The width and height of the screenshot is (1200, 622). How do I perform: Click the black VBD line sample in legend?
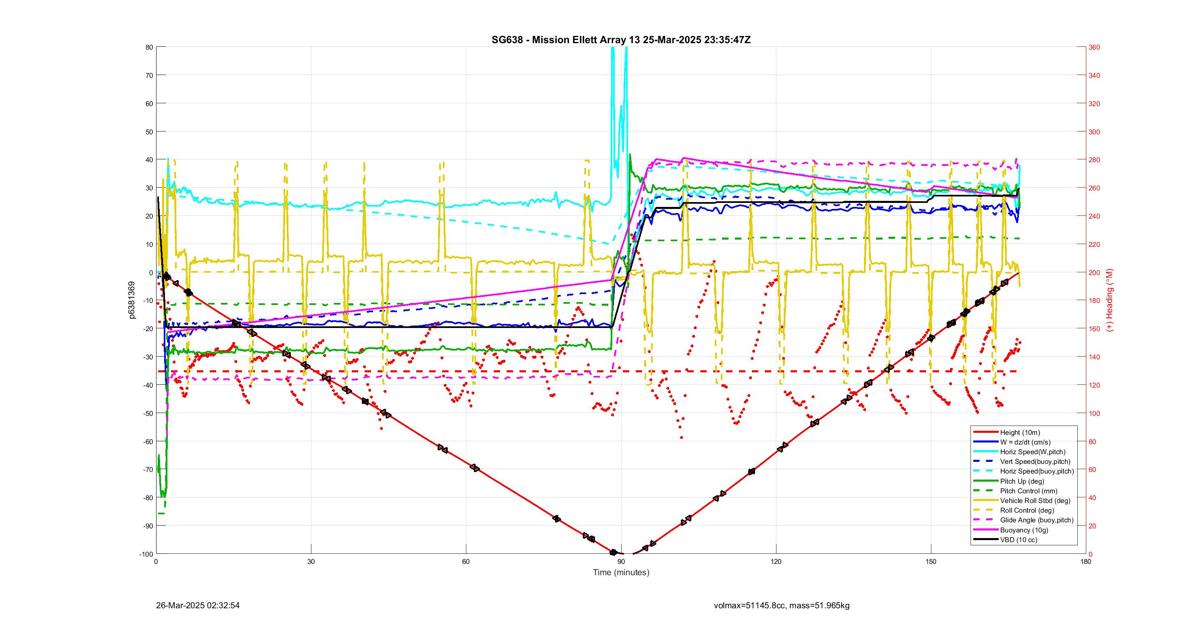pos(985,540)
